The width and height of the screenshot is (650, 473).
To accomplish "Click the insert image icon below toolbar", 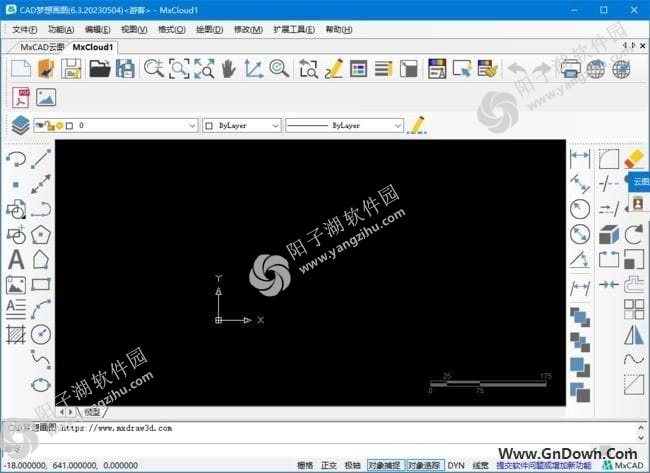I will pos(46,97).
